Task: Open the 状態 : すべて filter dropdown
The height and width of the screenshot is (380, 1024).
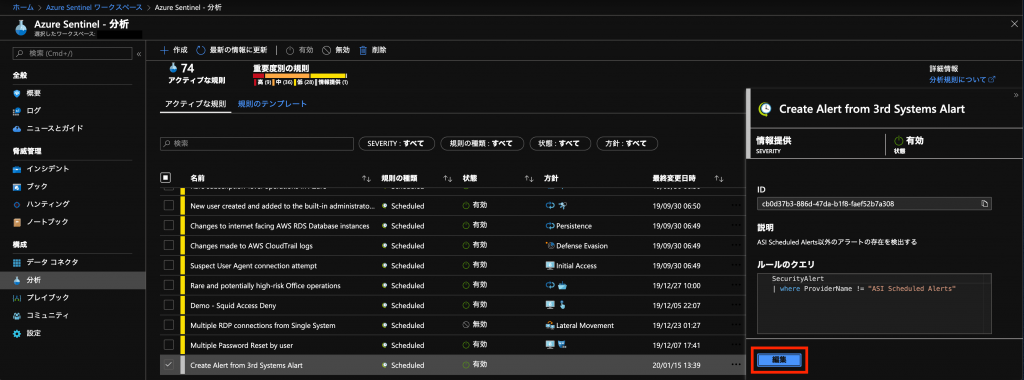Action: click(x=560, y=144)
